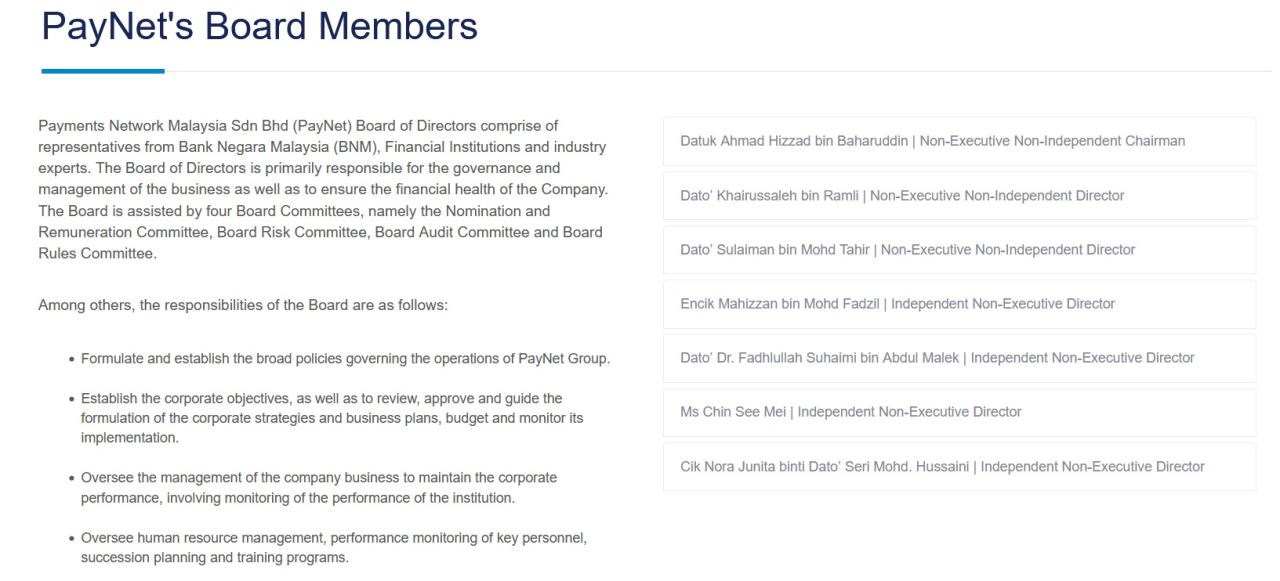The image size is (1280, 581).
Task: Click the PayNet's Board Members heading
Action: point(260,27)
